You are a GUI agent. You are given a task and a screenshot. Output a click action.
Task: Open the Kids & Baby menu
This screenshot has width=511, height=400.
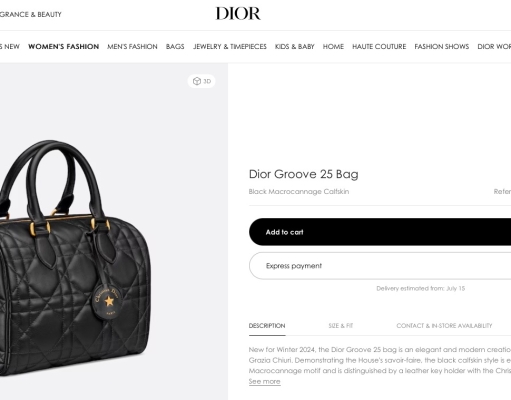tap(295, 47)
